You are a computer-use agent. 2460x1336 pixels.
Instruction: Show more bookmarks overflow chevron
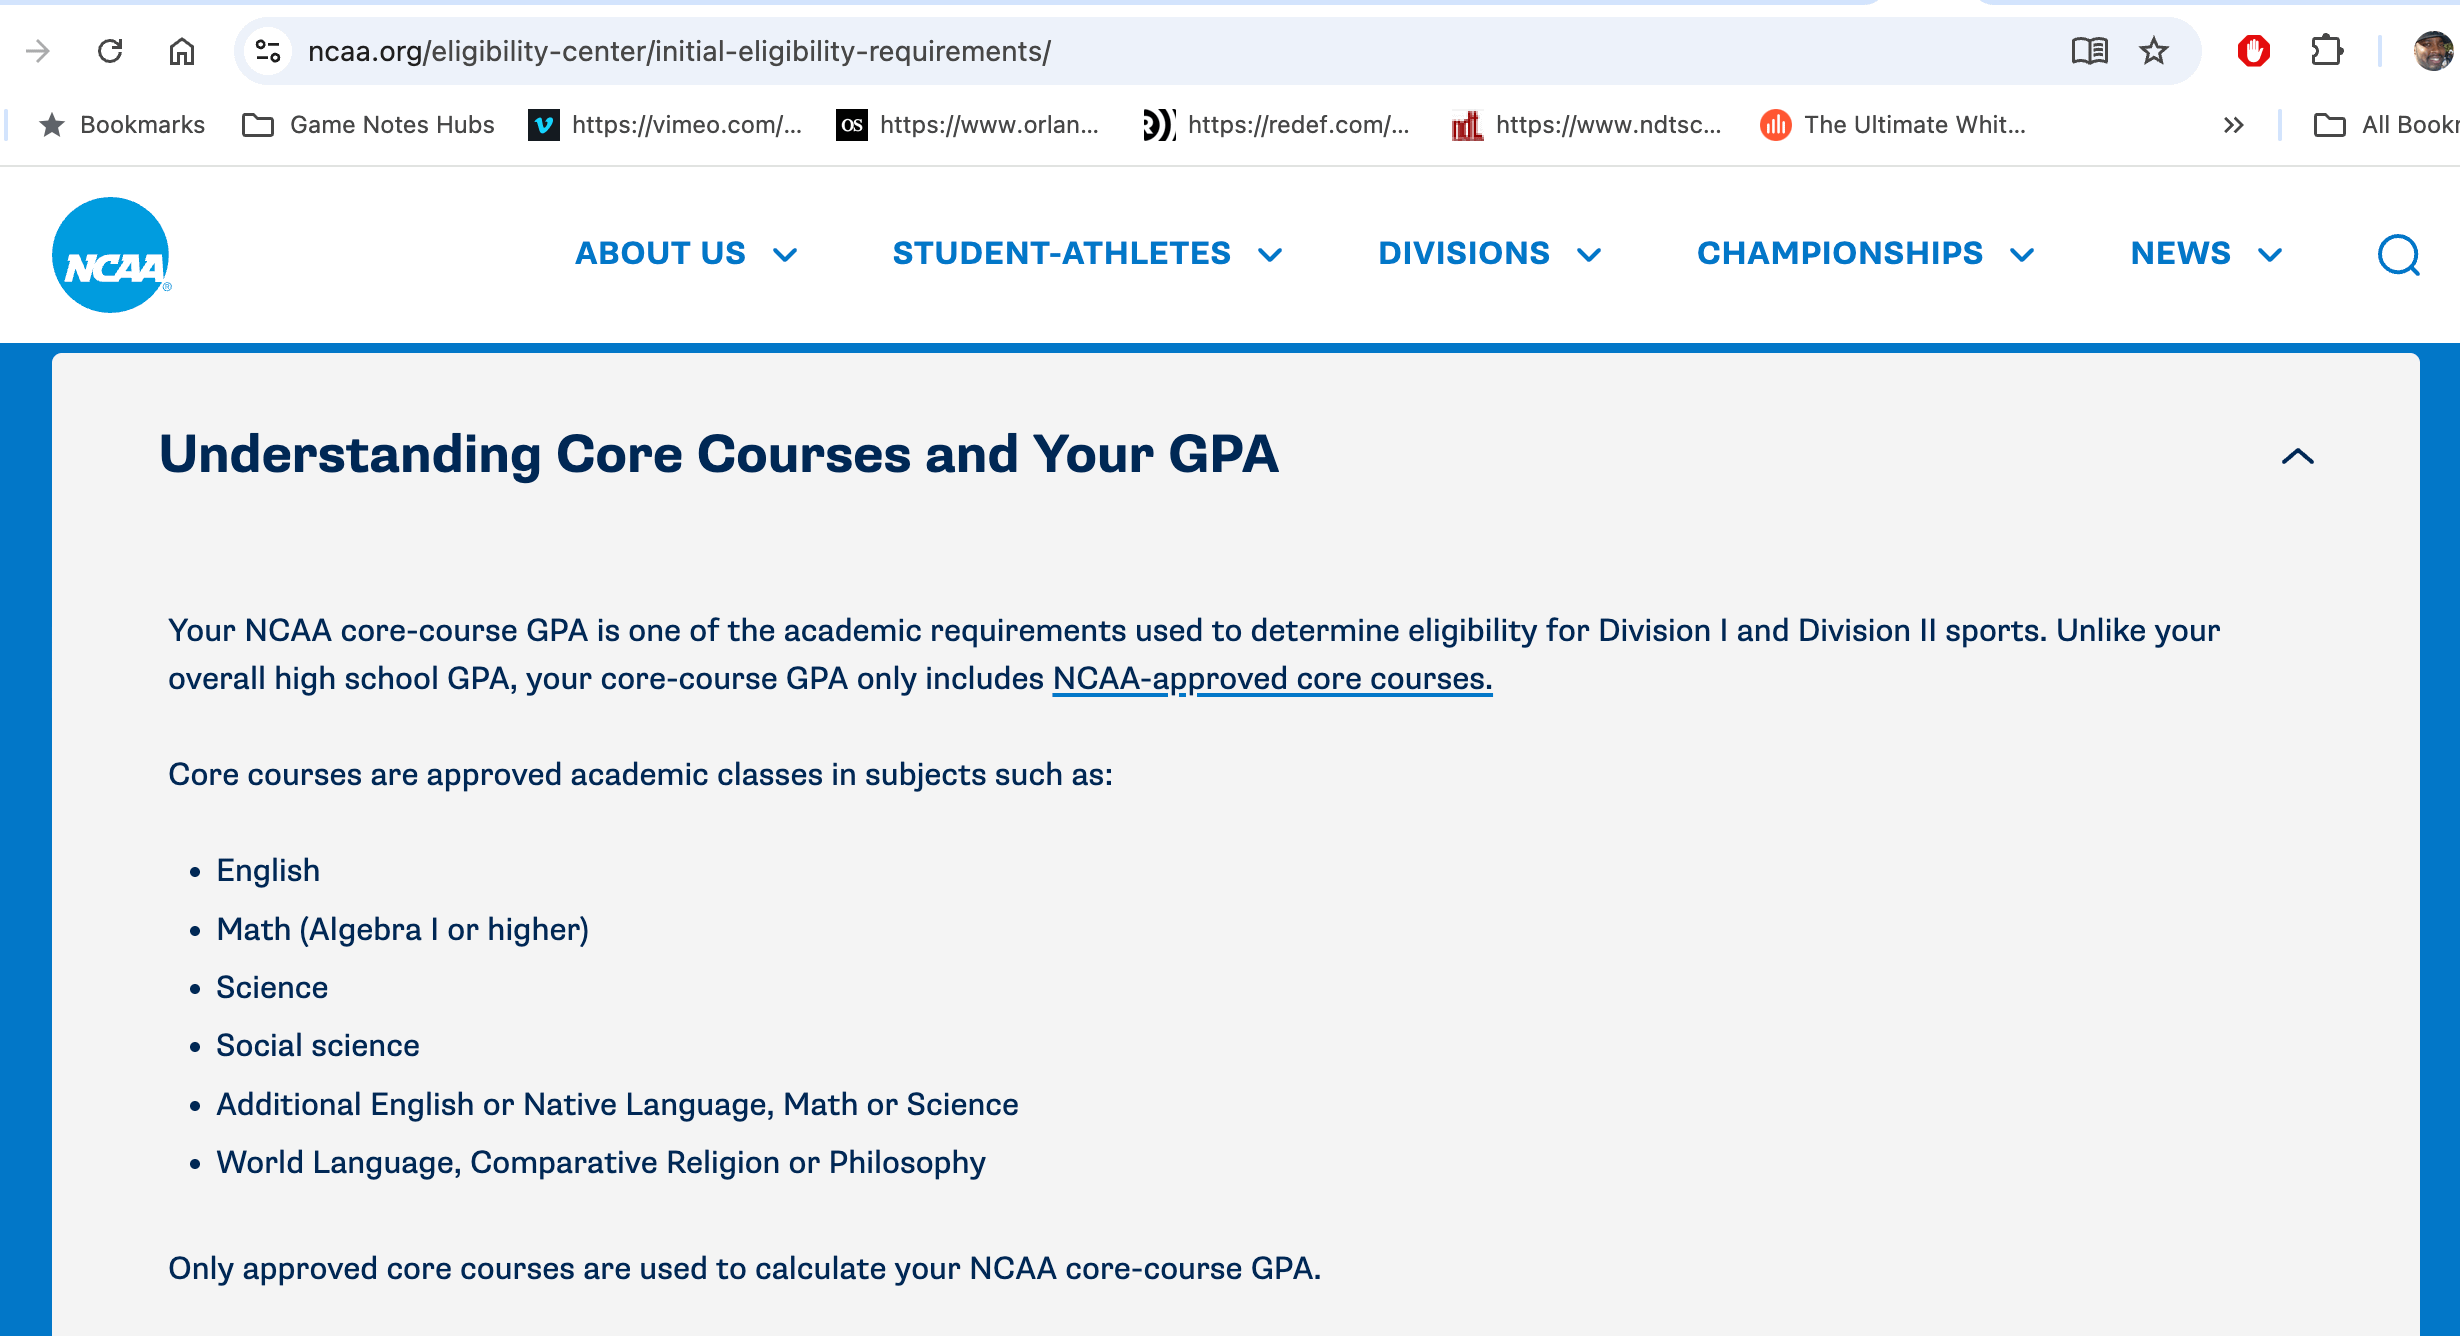tap(2233, 125)
